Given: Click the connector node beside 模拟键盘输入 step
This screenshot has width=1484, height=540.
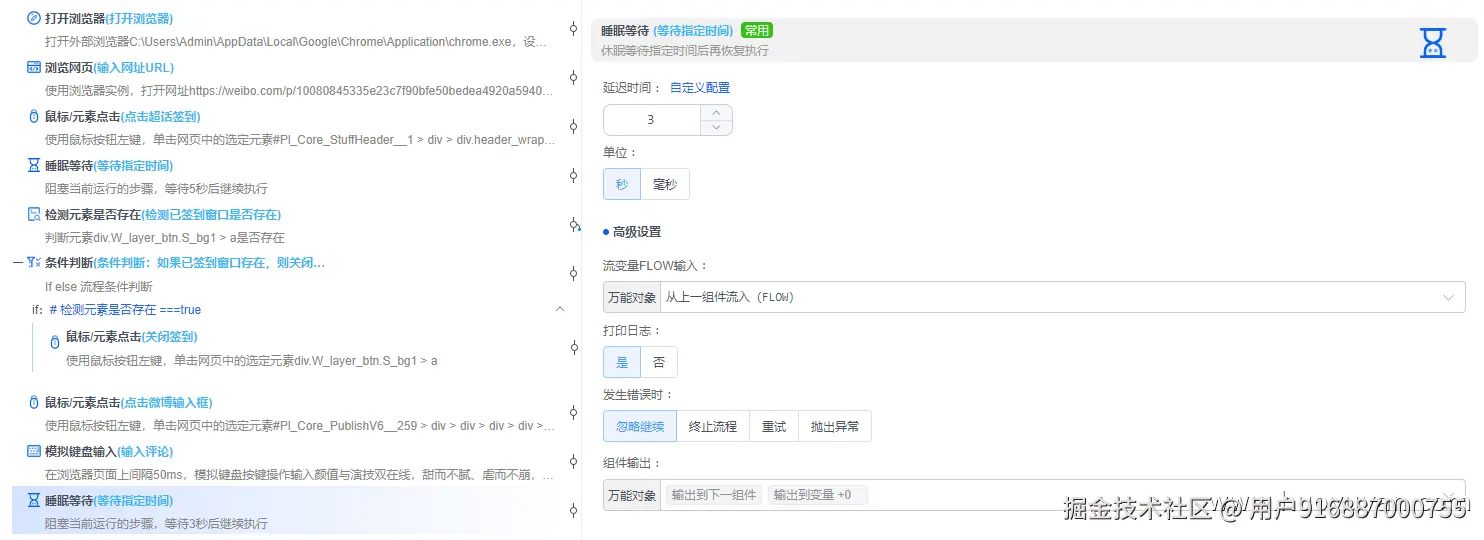Looking at the screenshot, I should [x=573, y=462].
